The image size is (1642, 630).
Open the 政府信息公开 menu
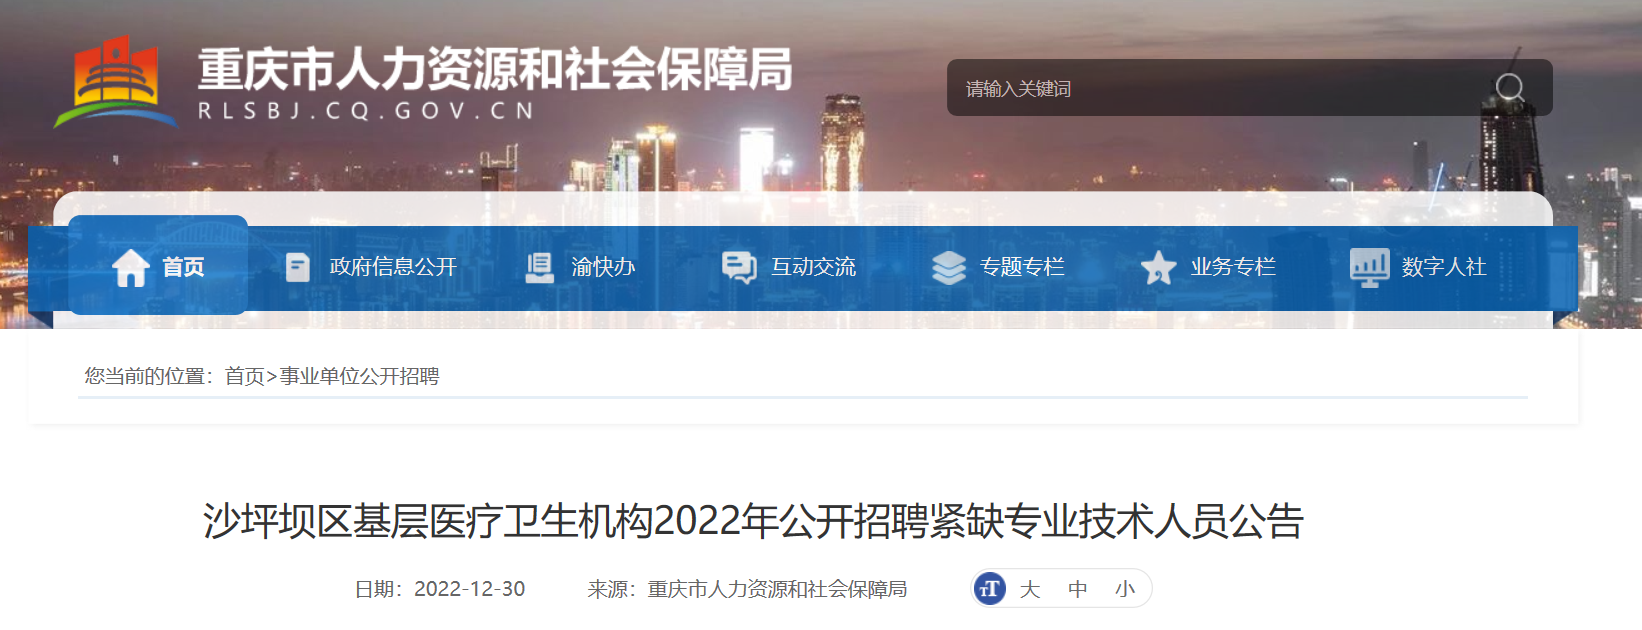pyautogui.click(x=393, y=267)
